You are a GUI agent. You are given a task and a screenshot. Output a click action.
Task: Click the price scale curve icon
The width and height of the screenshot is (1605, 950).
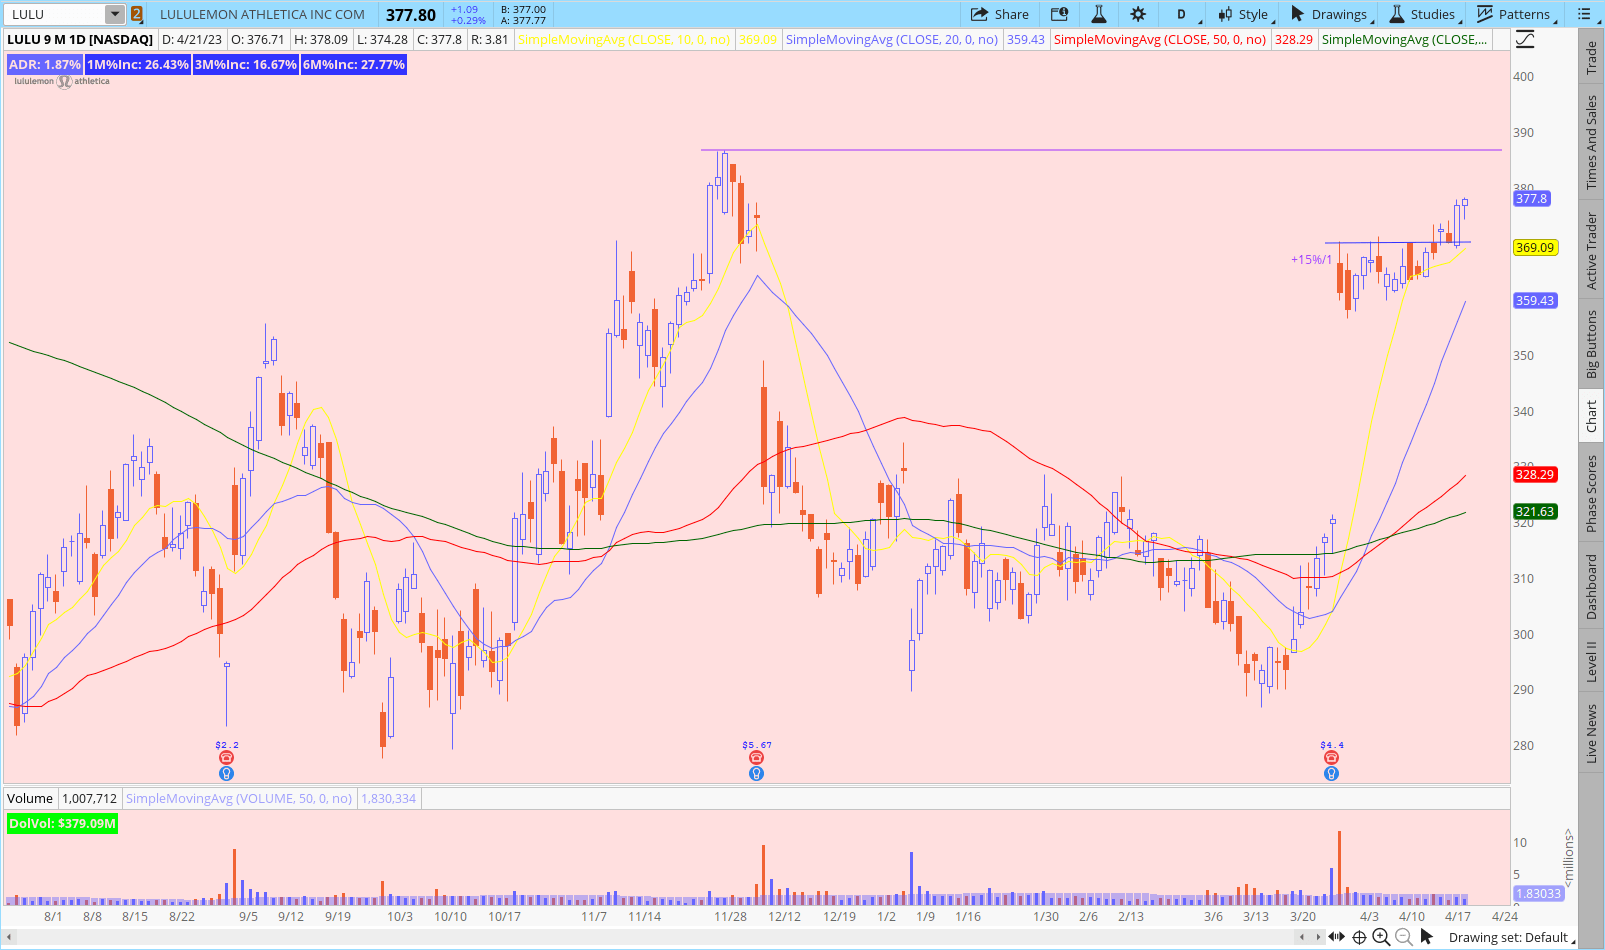tap(1524, 40)
